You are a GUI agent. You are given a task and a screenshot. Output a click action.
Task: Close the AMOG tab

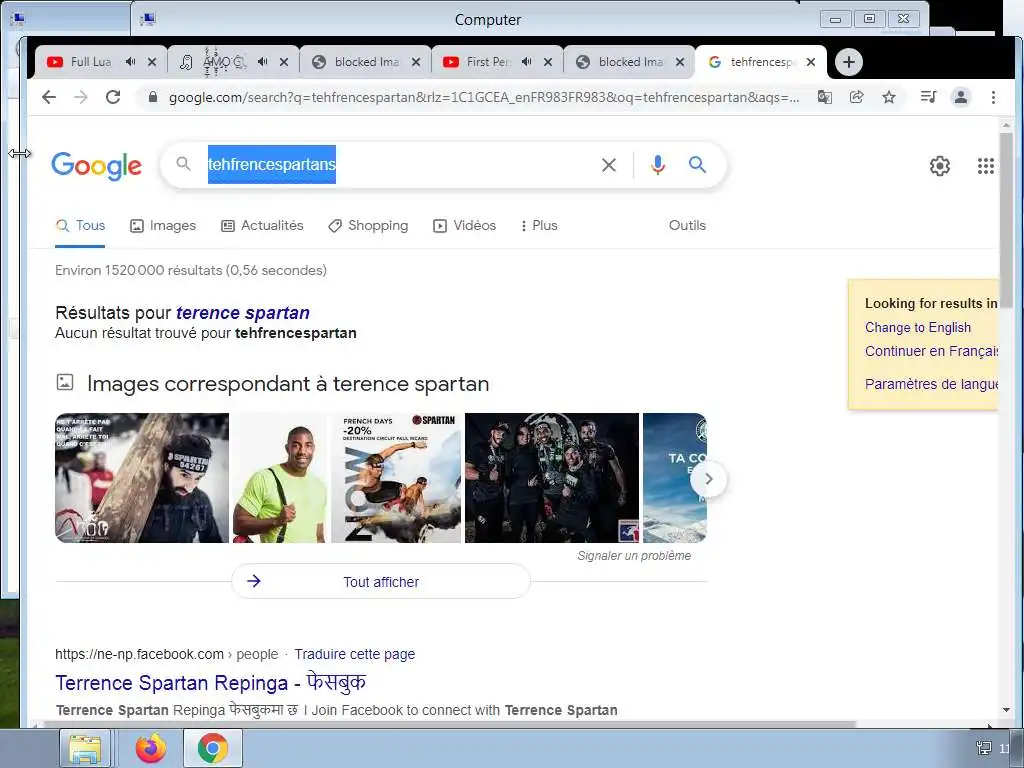284,62
